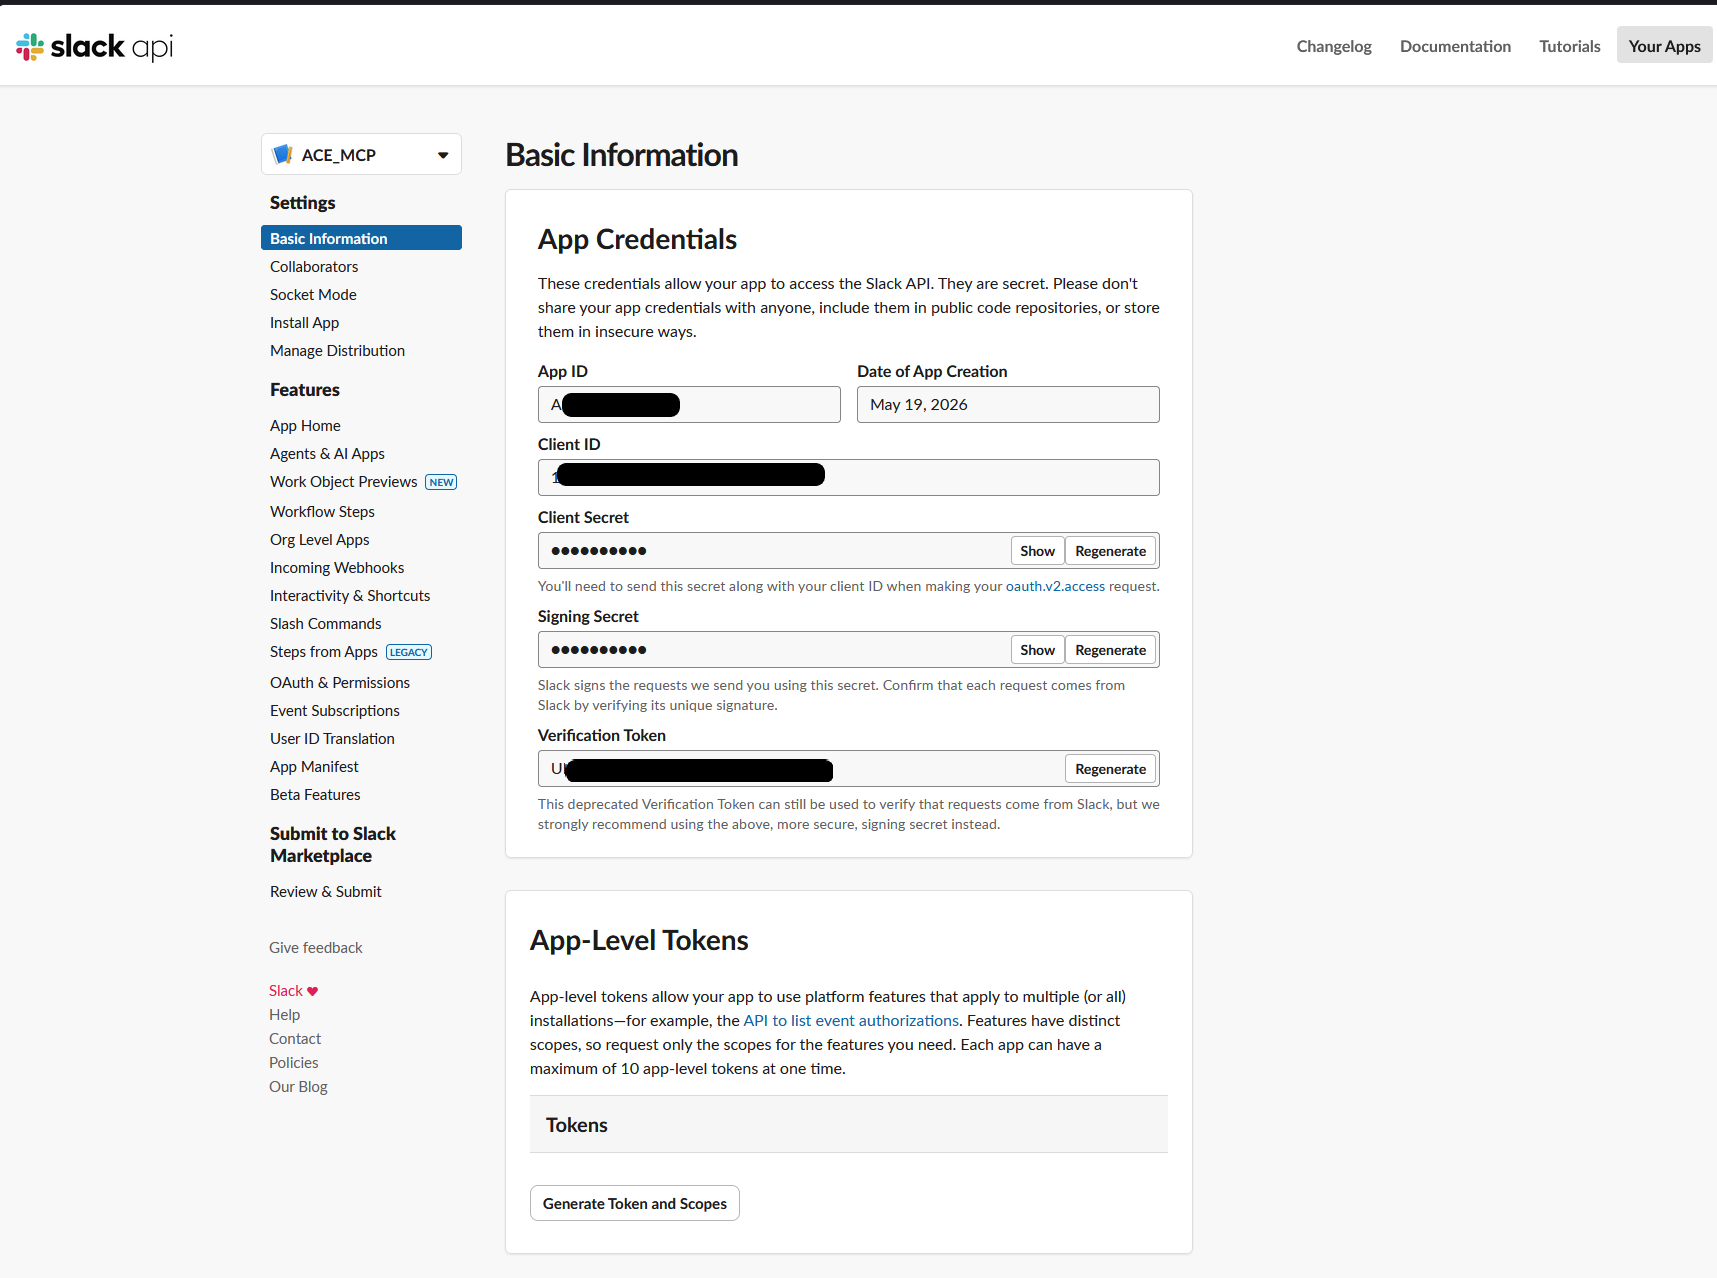Open Steps from Apps page
This screenshot has width=1717, height=1278.
(x=324, y=651)
